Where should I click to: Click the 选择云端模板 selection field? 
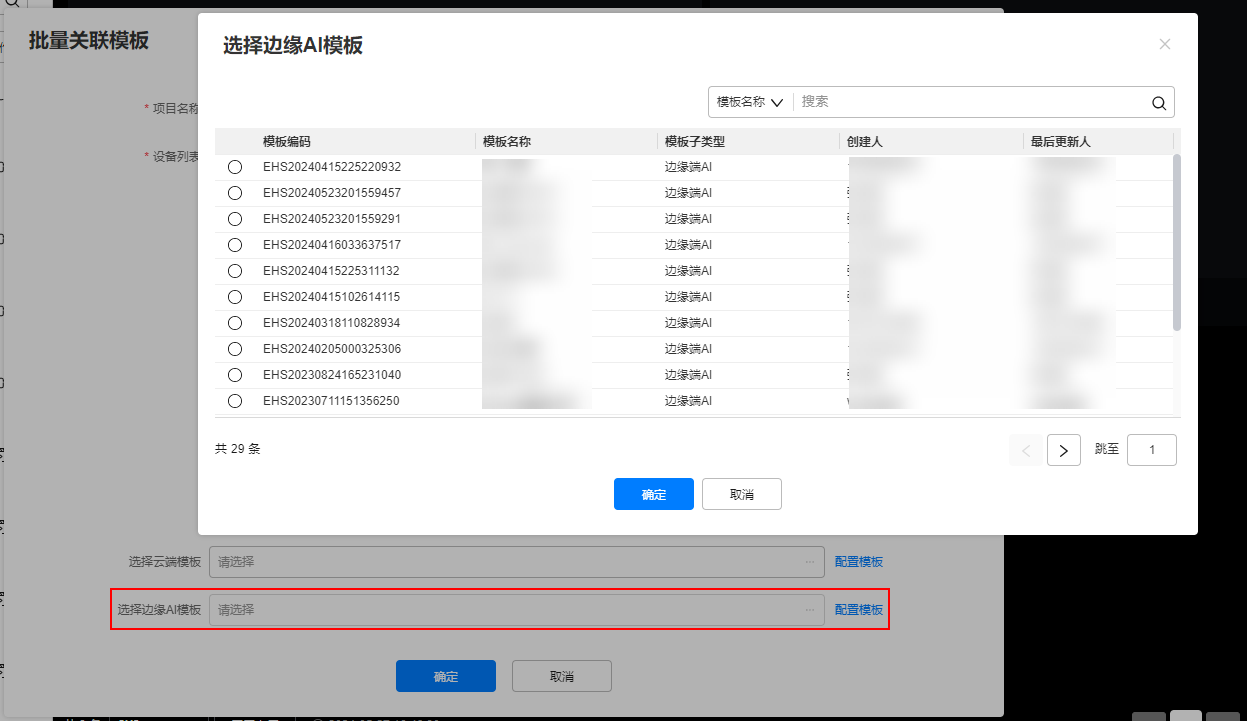[517, 562]
